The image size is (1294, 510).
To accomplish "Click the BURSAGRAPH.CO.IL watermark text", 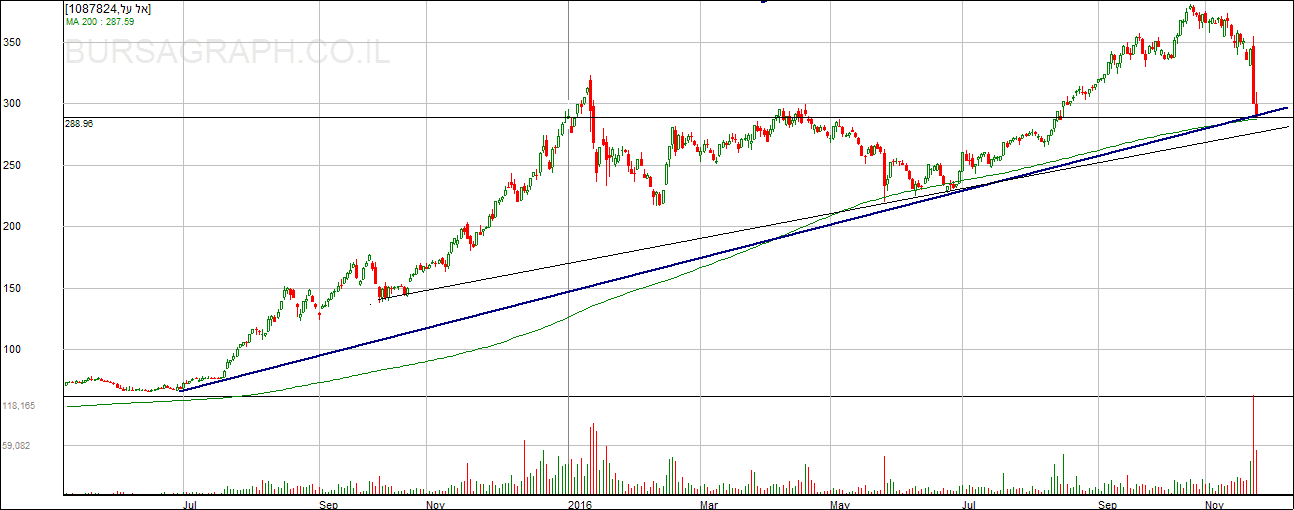I will (227, 54).
